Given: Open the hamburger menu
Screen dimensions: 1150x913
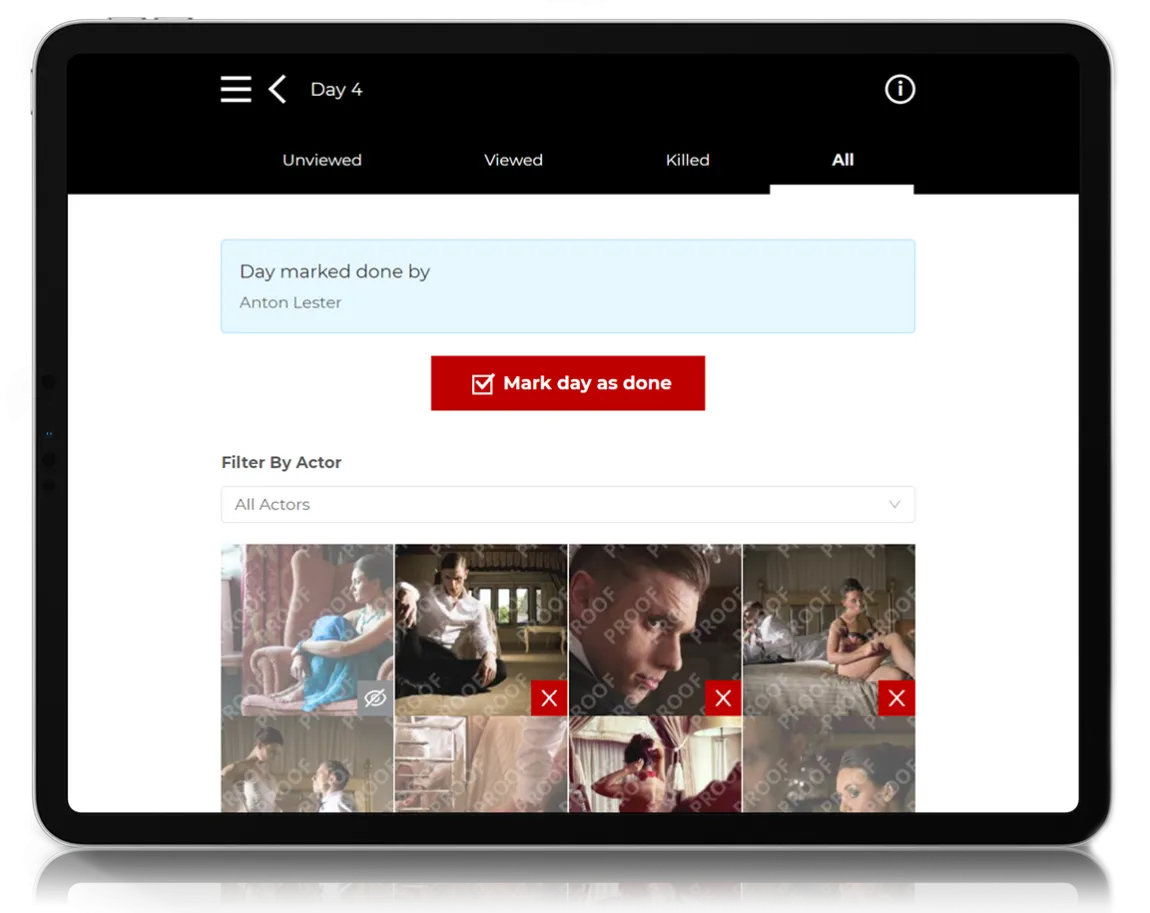Looking at the screenshot, I should 236,89.
